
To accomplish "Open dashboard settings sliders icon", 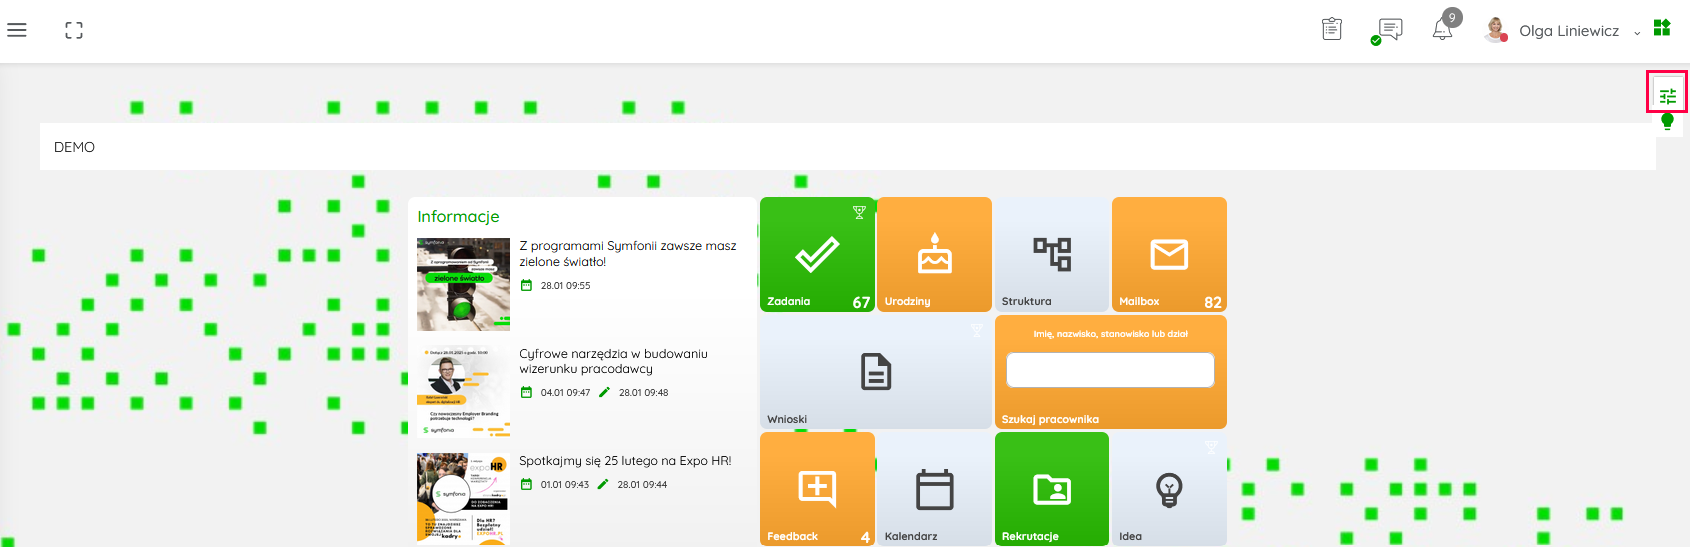I will tap(1667, 96).
